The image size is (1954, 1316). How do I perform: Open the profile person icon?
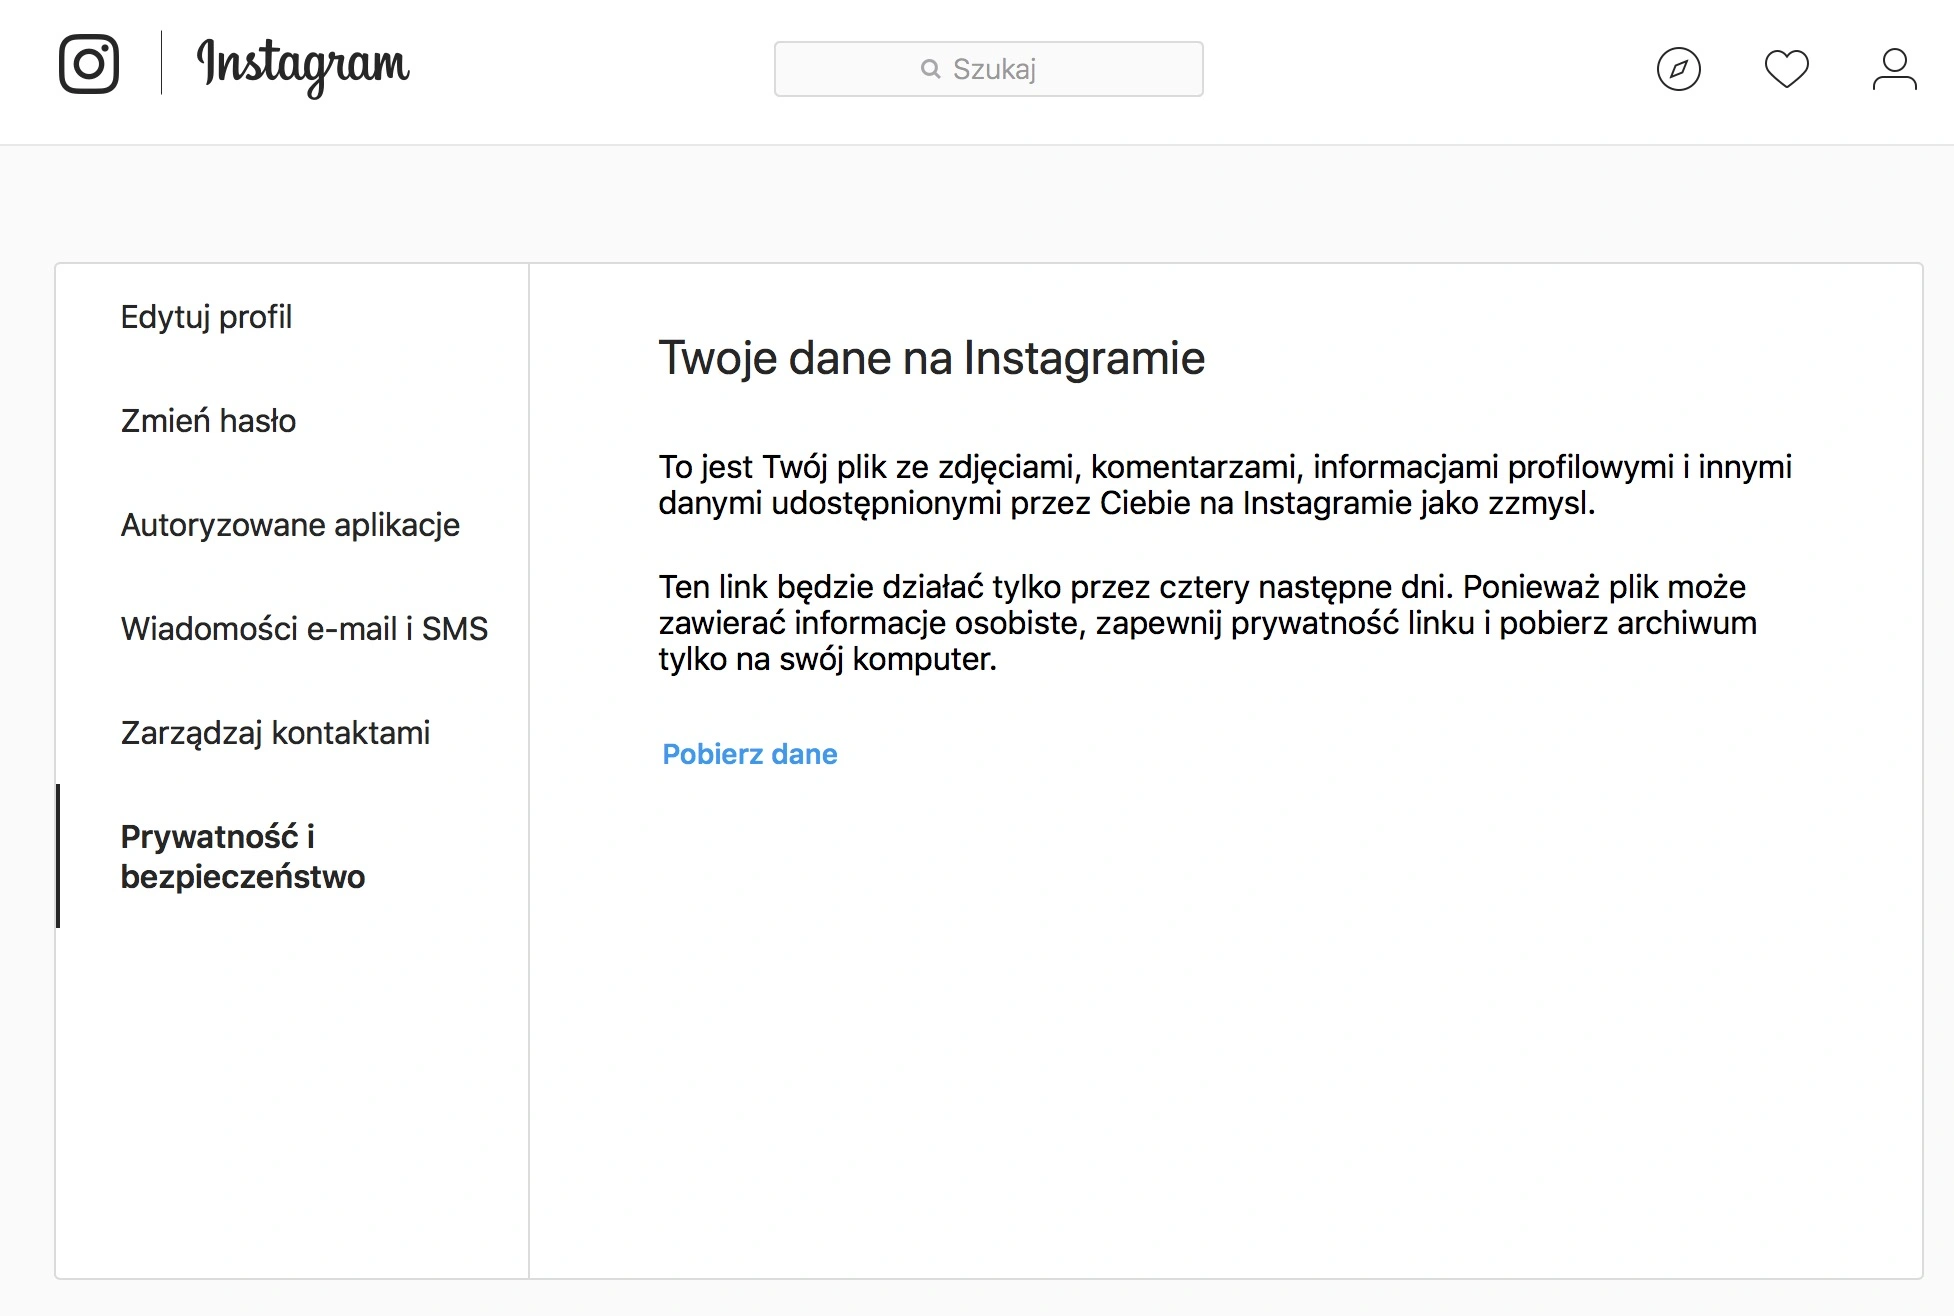point(1895,69)
